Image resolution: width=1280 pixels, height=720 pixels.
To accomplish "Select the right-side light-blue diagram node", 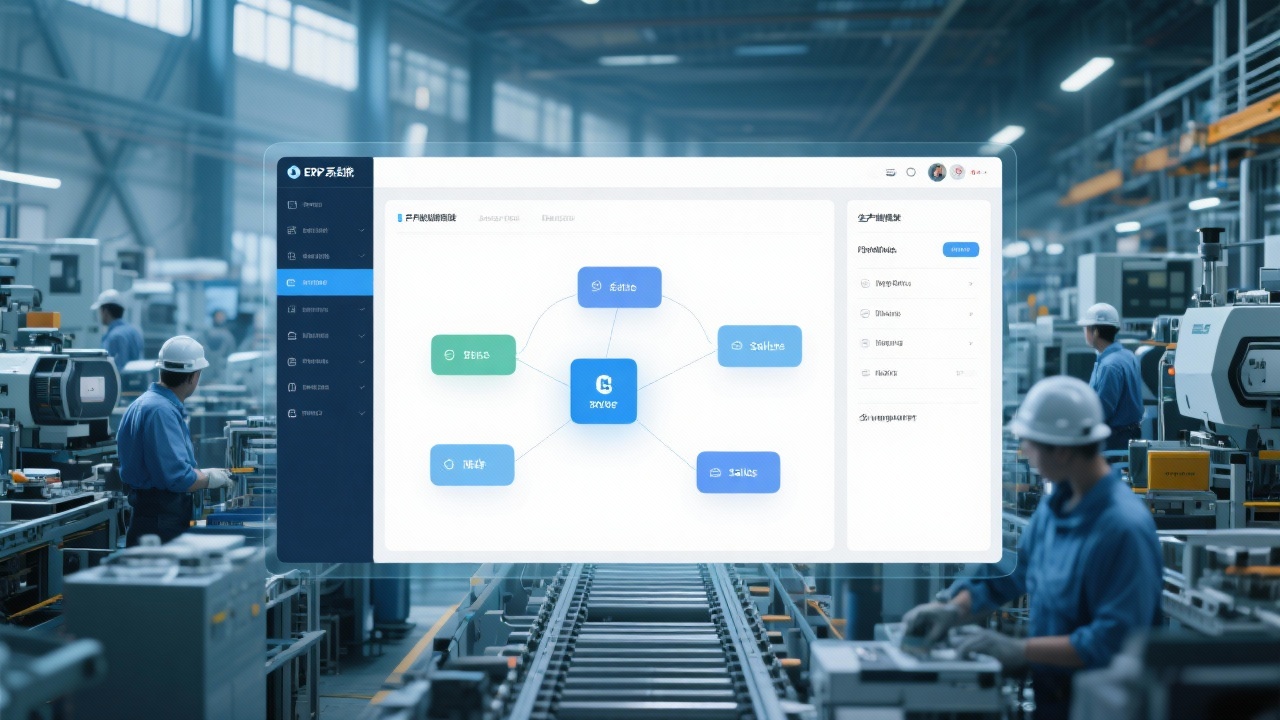I will (759, 346).
